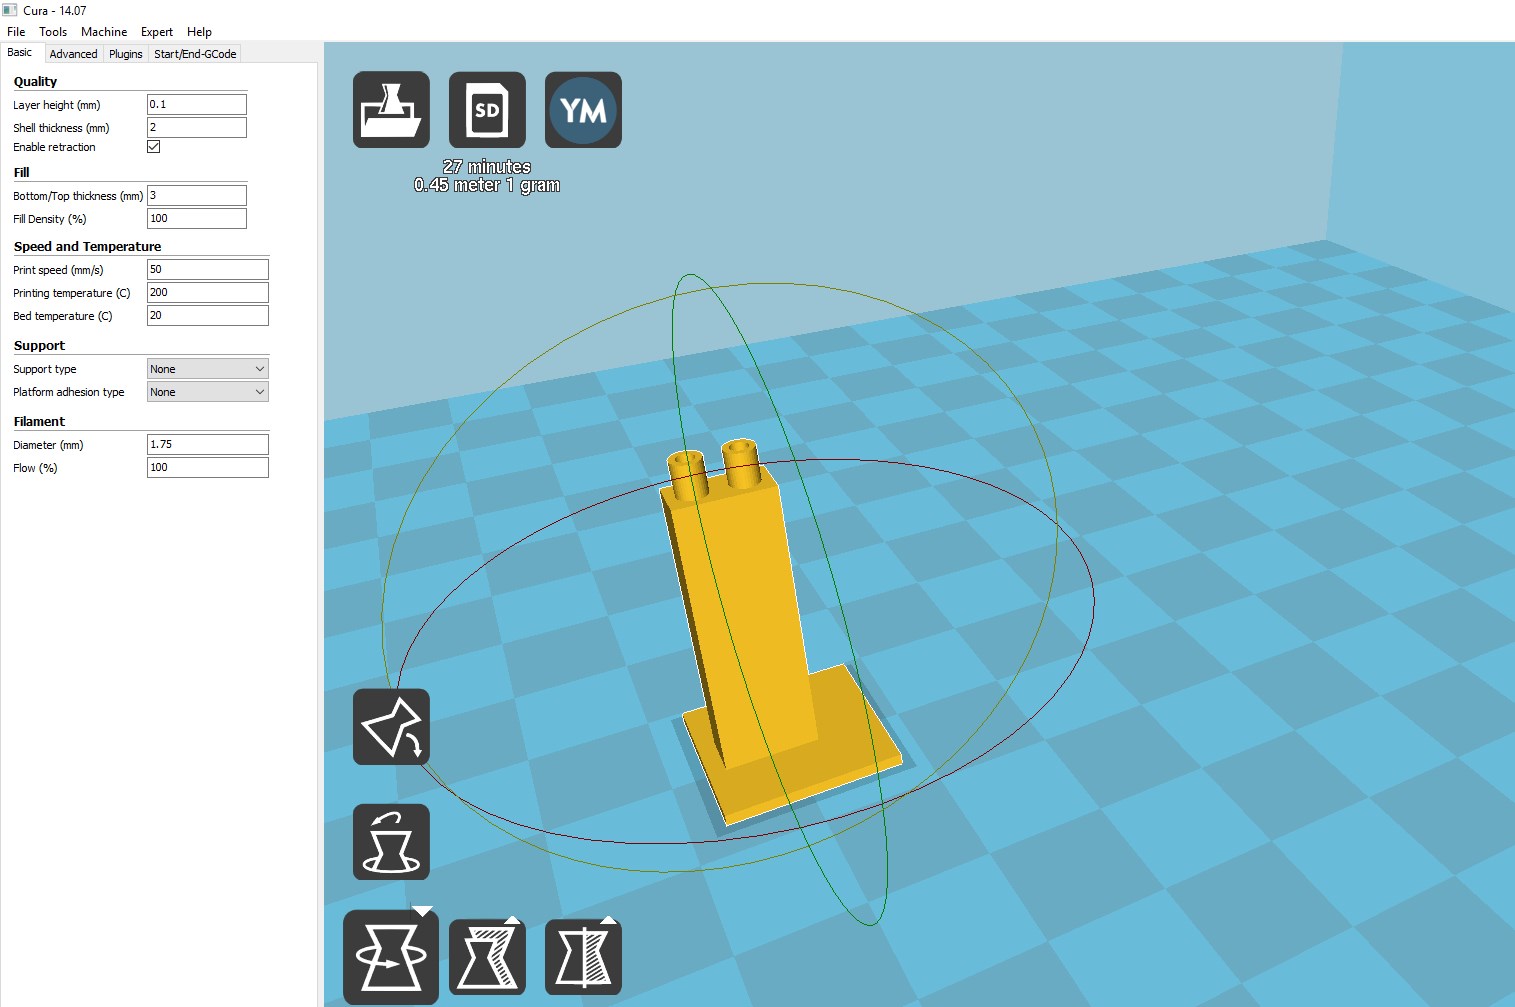Click the filament Diameter input field
Image resolution: width=1515 pixels, height=1007 pixels.
[208, 444]
